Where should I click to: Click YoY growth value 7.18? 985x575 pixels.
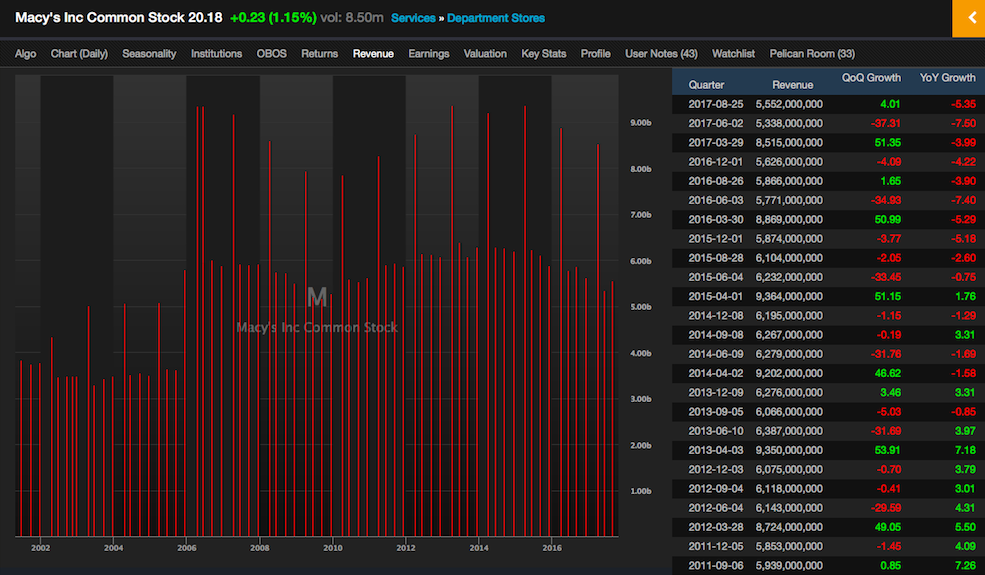point(965,450)
